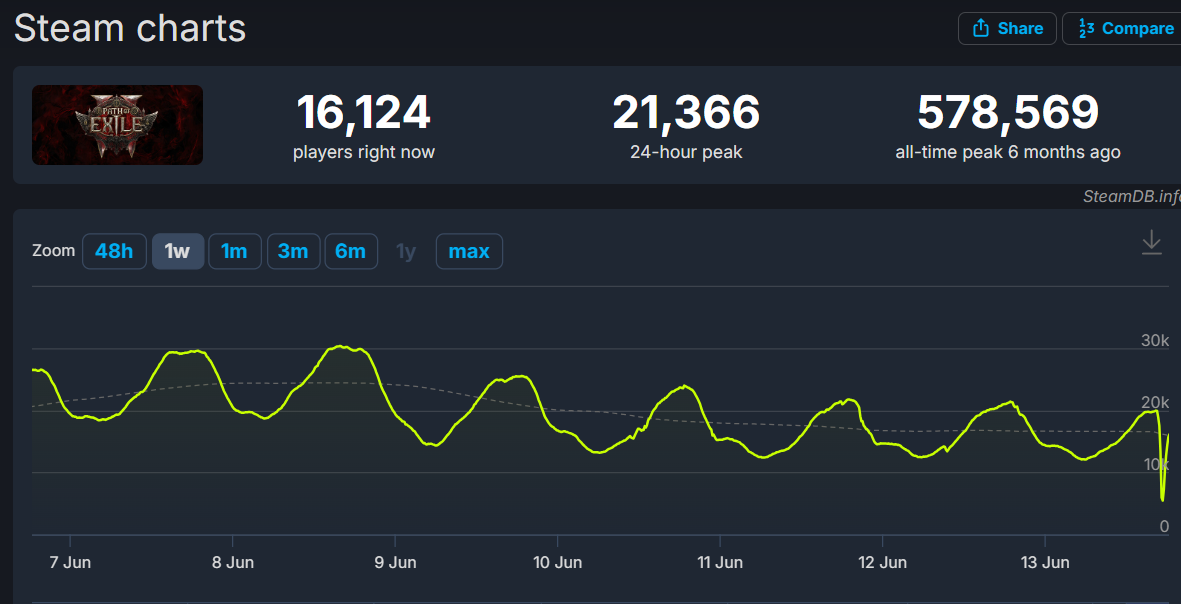
Task: Show max time range
Action: coord(468,251)
